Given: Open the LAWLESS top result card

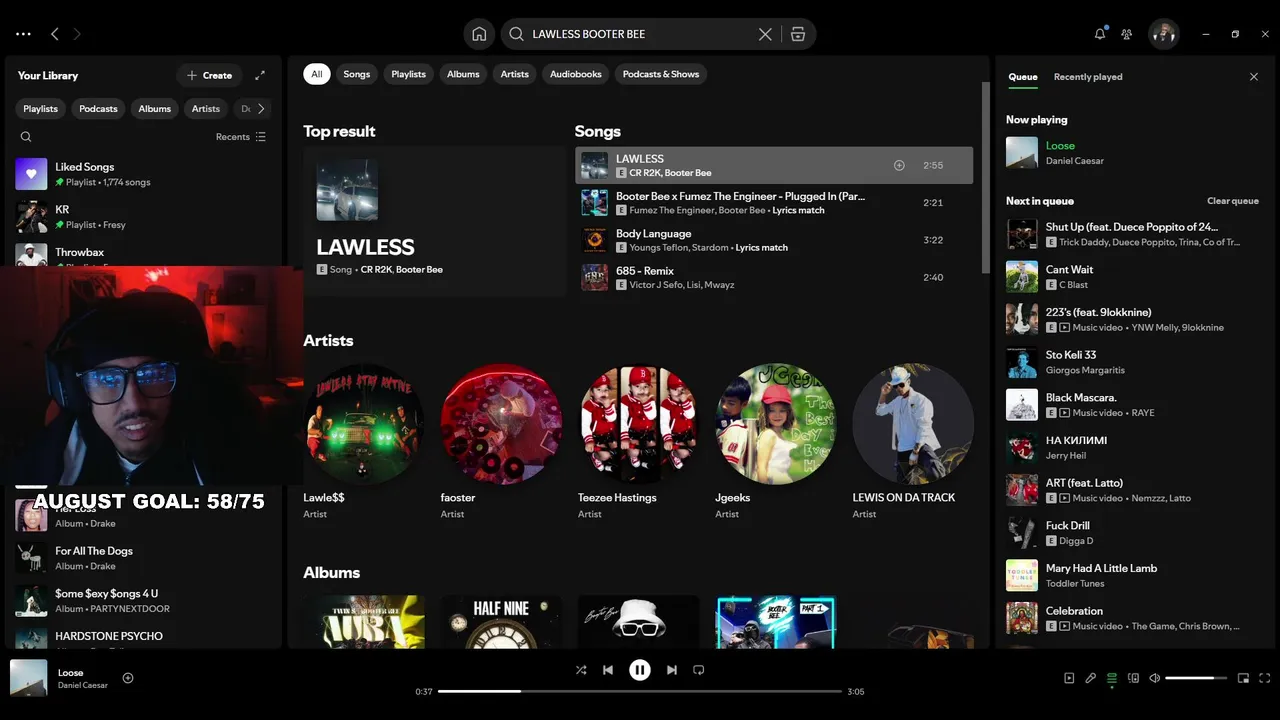Looking at the screenshot, I should click(x=435, y=222).
